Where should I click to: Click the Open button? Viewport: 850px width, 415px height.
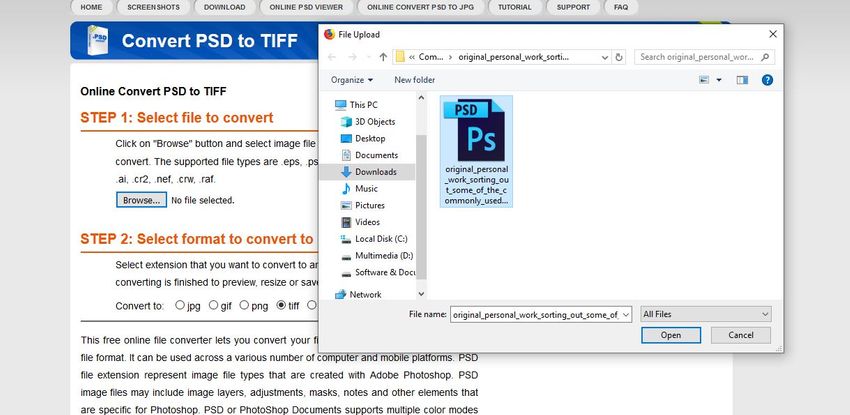coord(670,335)
